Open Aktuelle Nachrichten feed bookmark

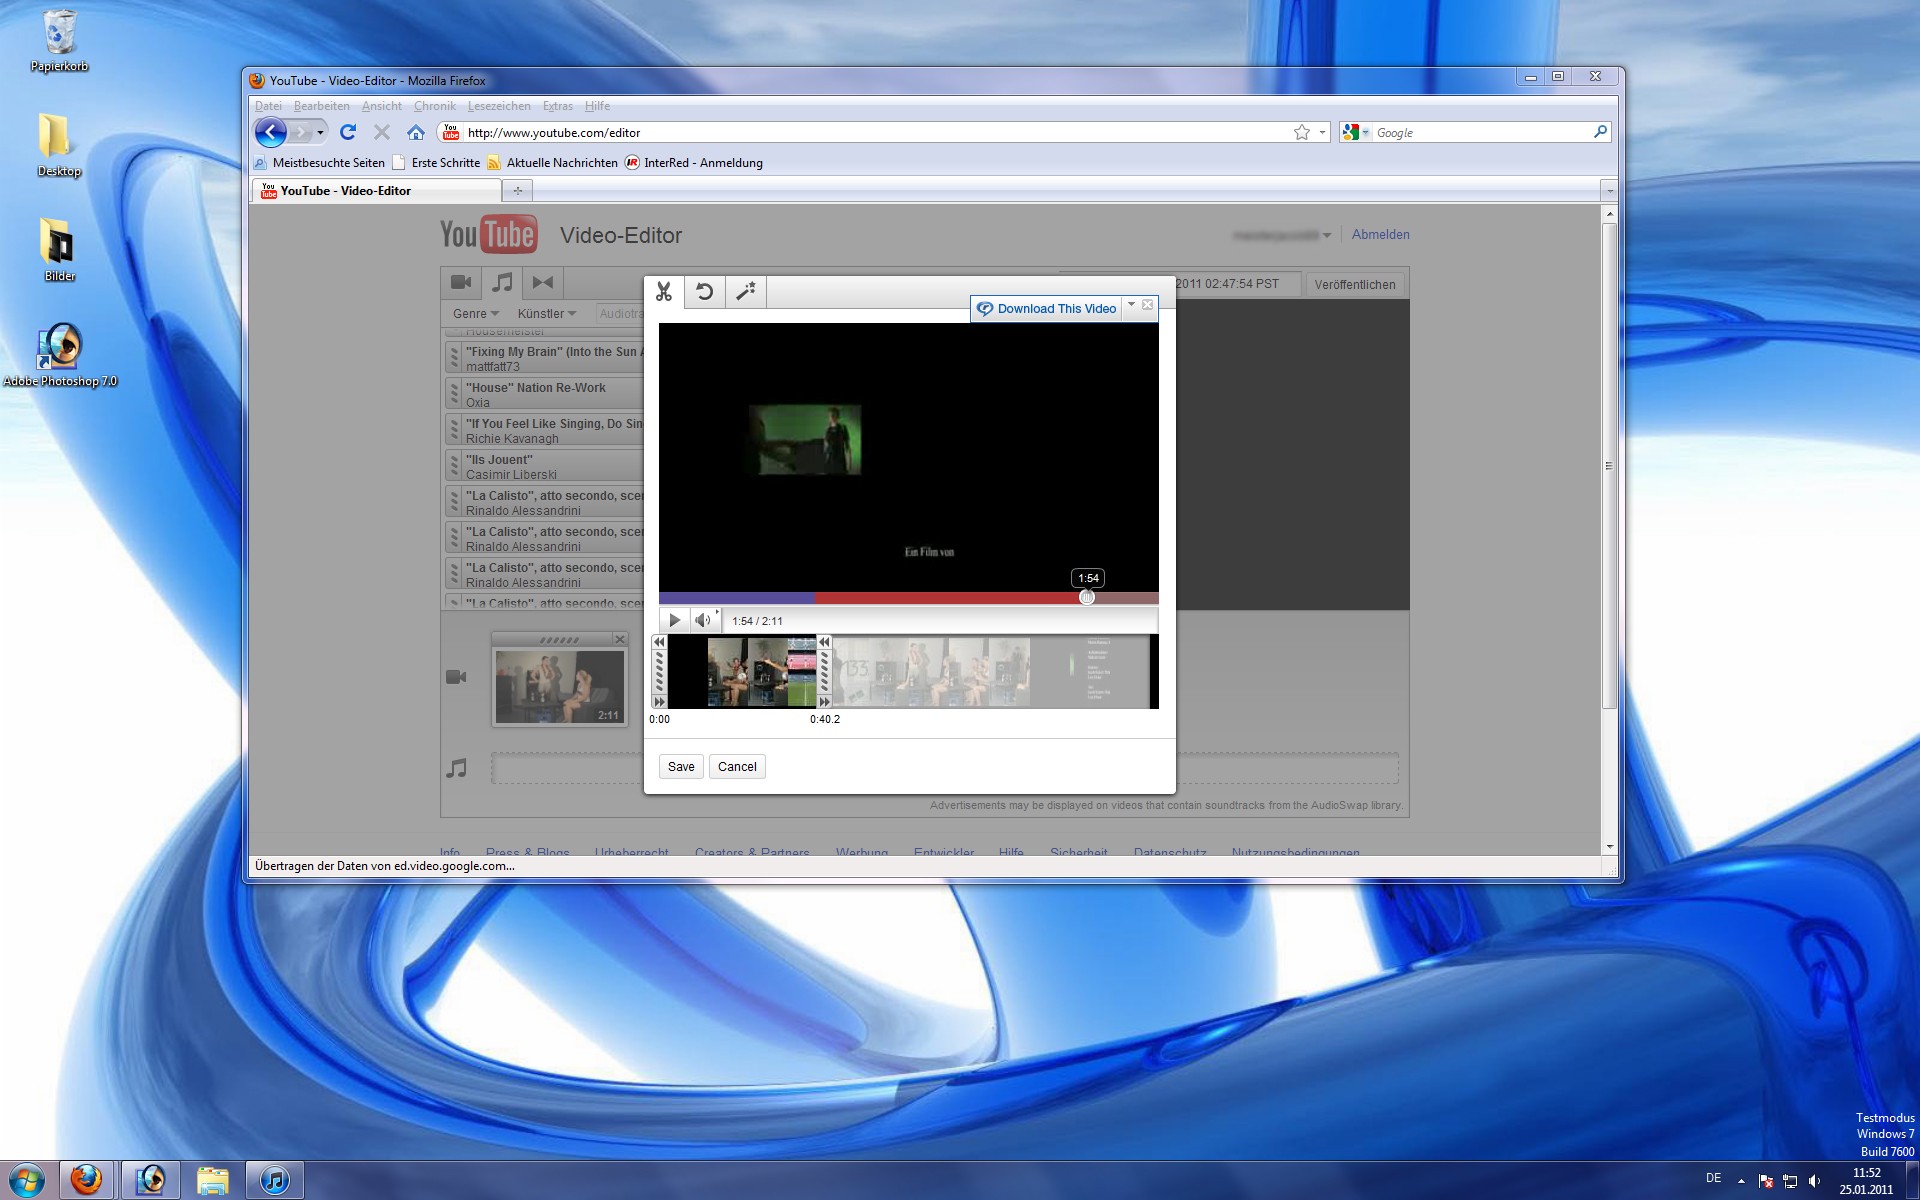click(x=553, y=163)
